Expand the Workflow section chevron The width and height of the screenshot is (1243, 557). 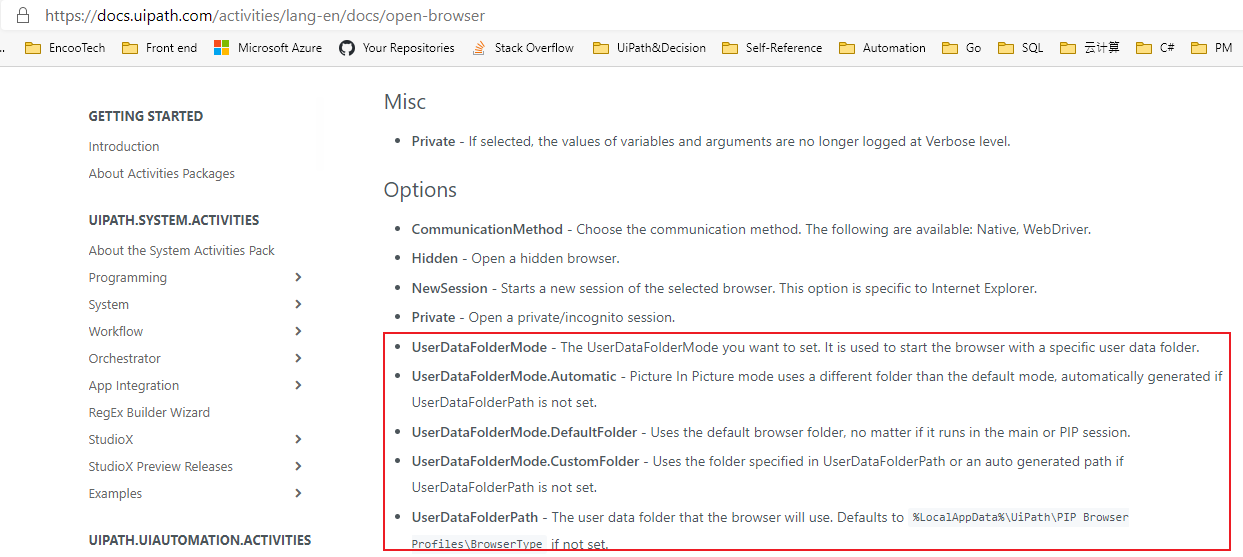click(298, 331)
